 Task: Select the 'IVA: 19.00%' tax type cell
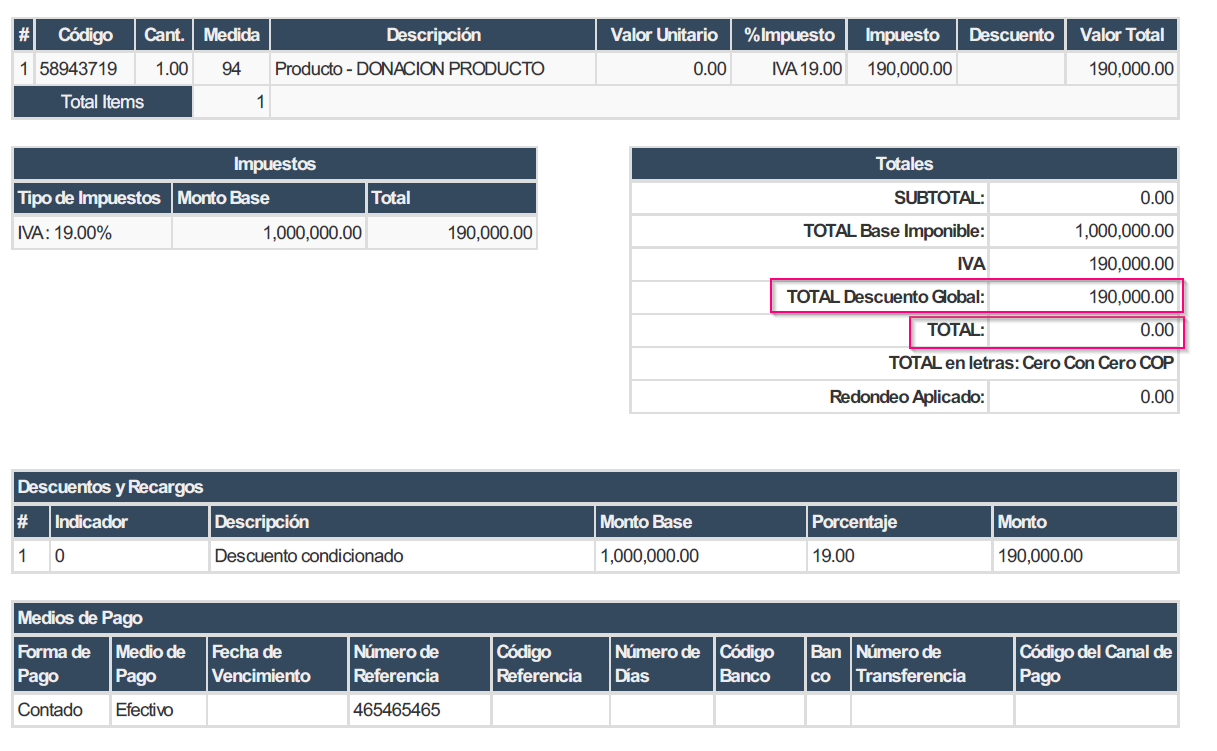pyautogui.click(x=66, y=233)
